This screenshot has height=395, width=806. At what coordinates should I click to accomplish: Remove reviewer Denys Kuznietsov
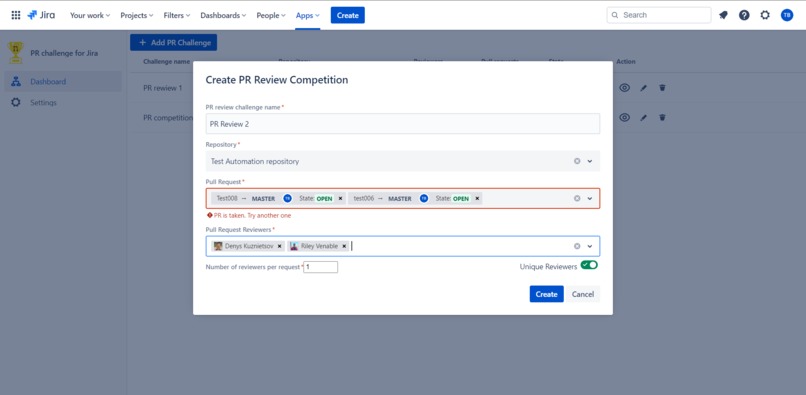[279, 246]
